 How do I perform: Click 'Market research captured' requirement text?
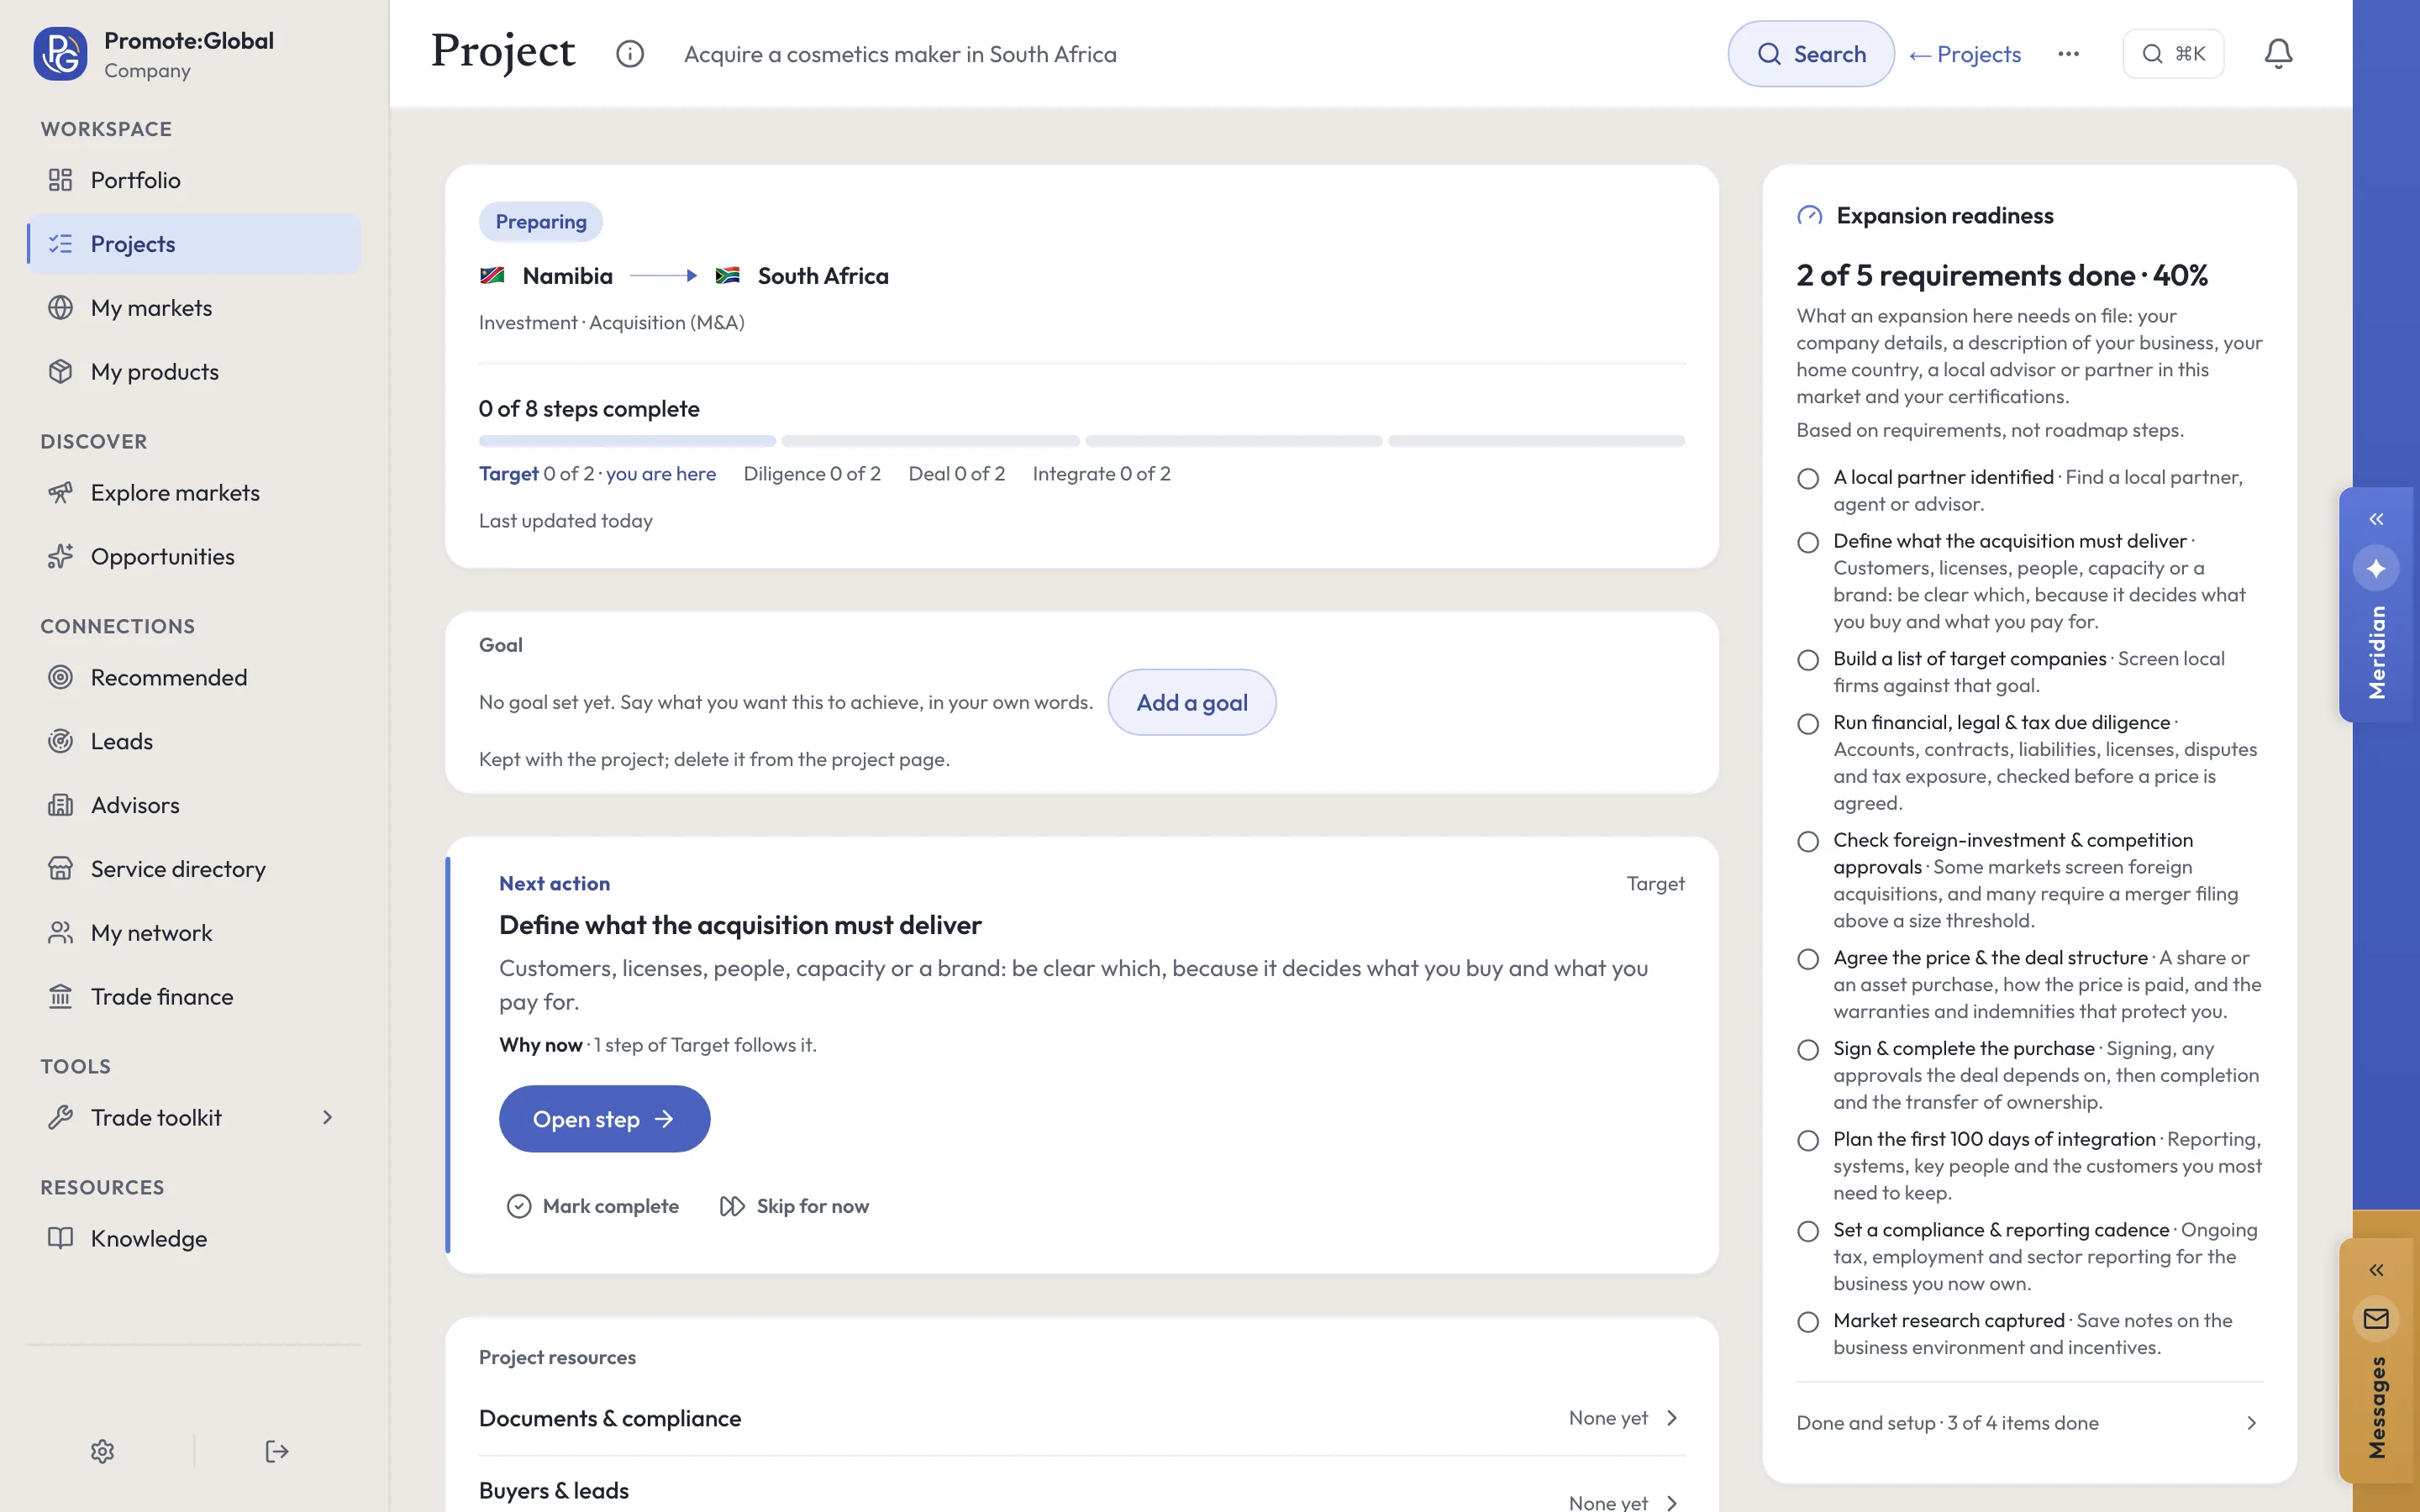coord(1948,1321)
